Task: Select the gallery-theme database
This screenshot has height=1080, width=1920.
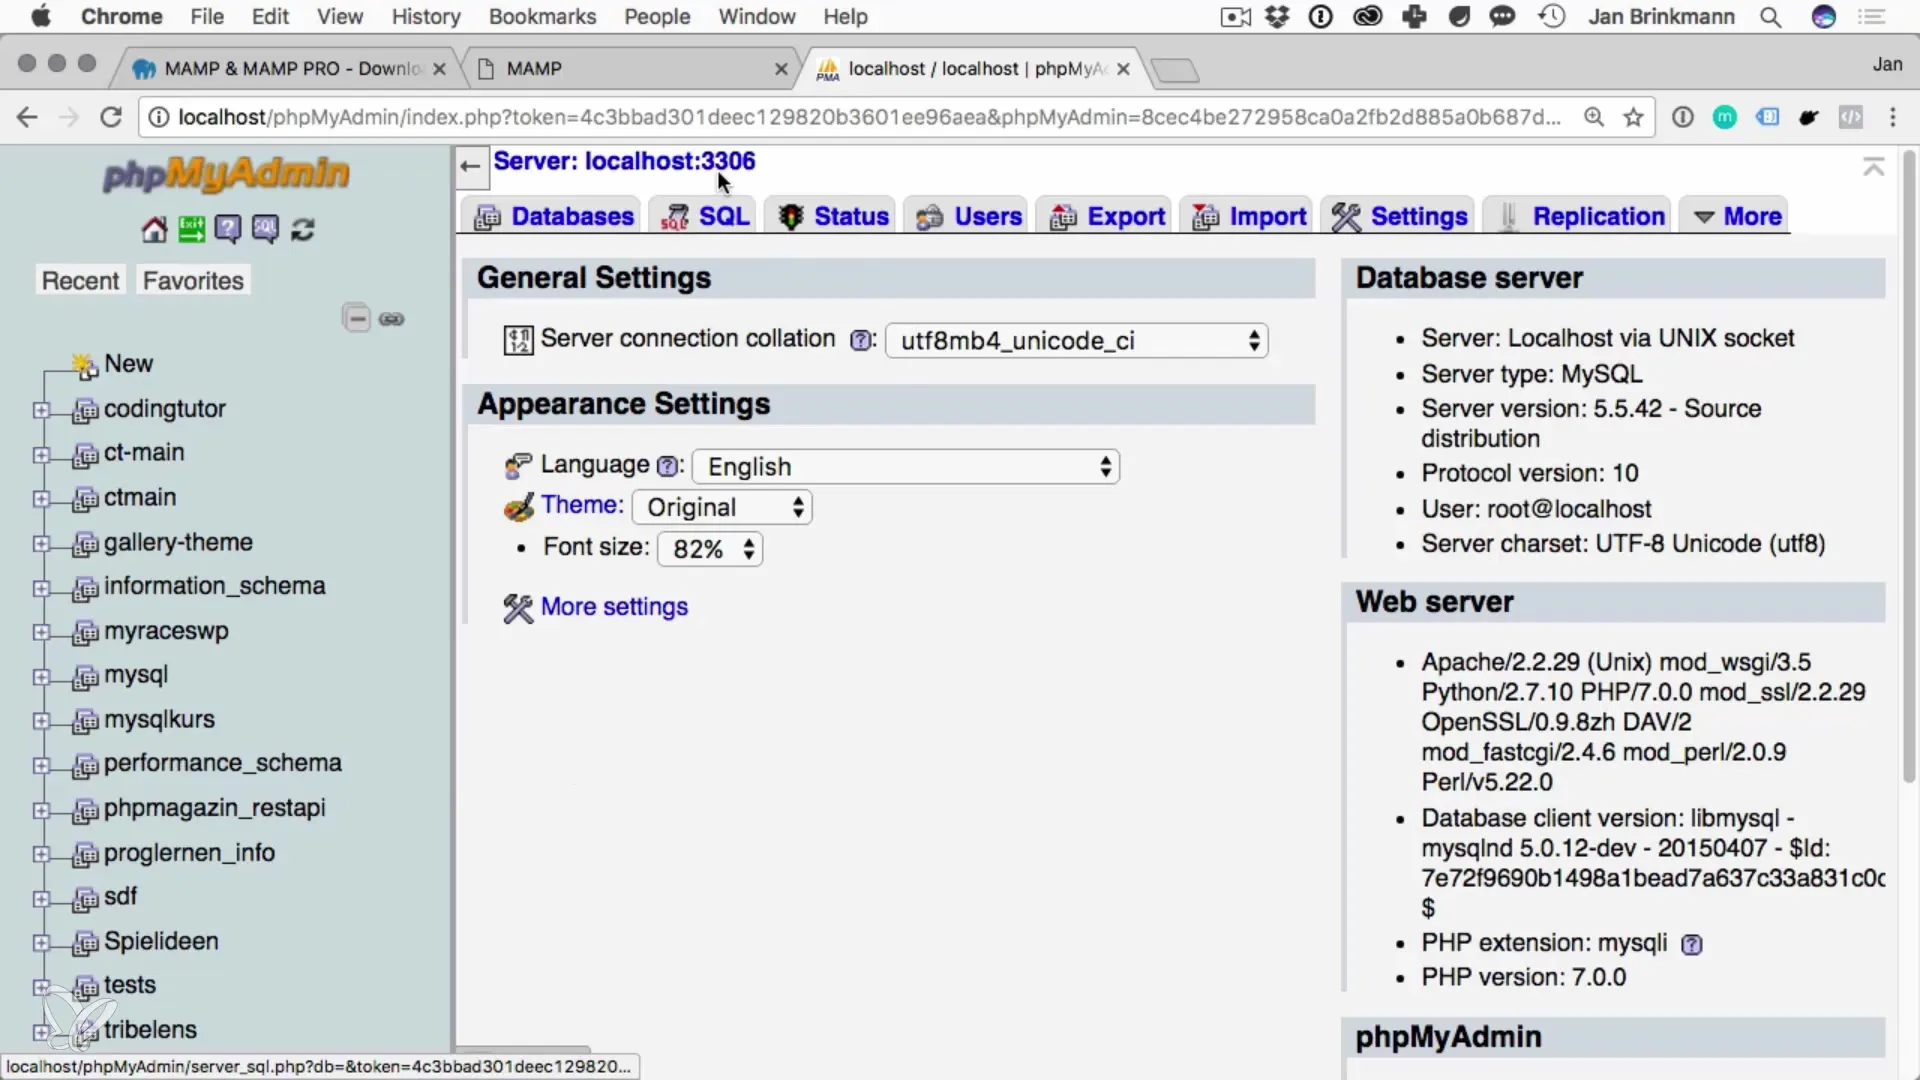Action: (178, 543)
